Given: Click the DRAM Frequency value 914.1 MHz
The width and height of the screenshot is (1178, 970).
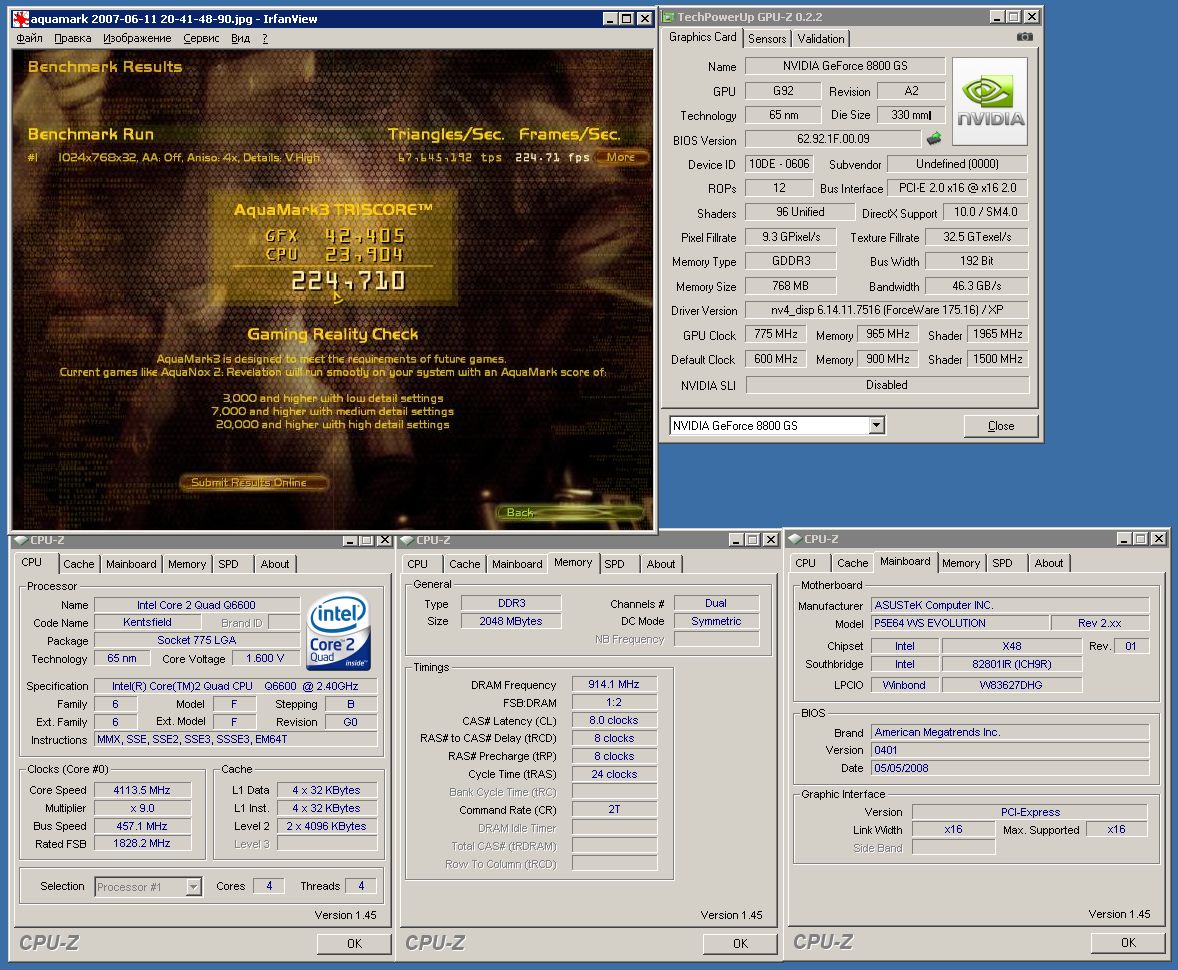Looking at the screenshot, I should [x=614, y=684].
